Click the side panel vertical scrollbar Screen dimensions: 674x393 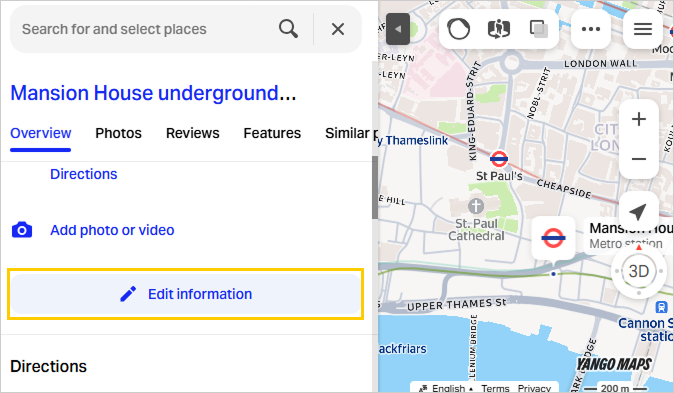(374, 187)
